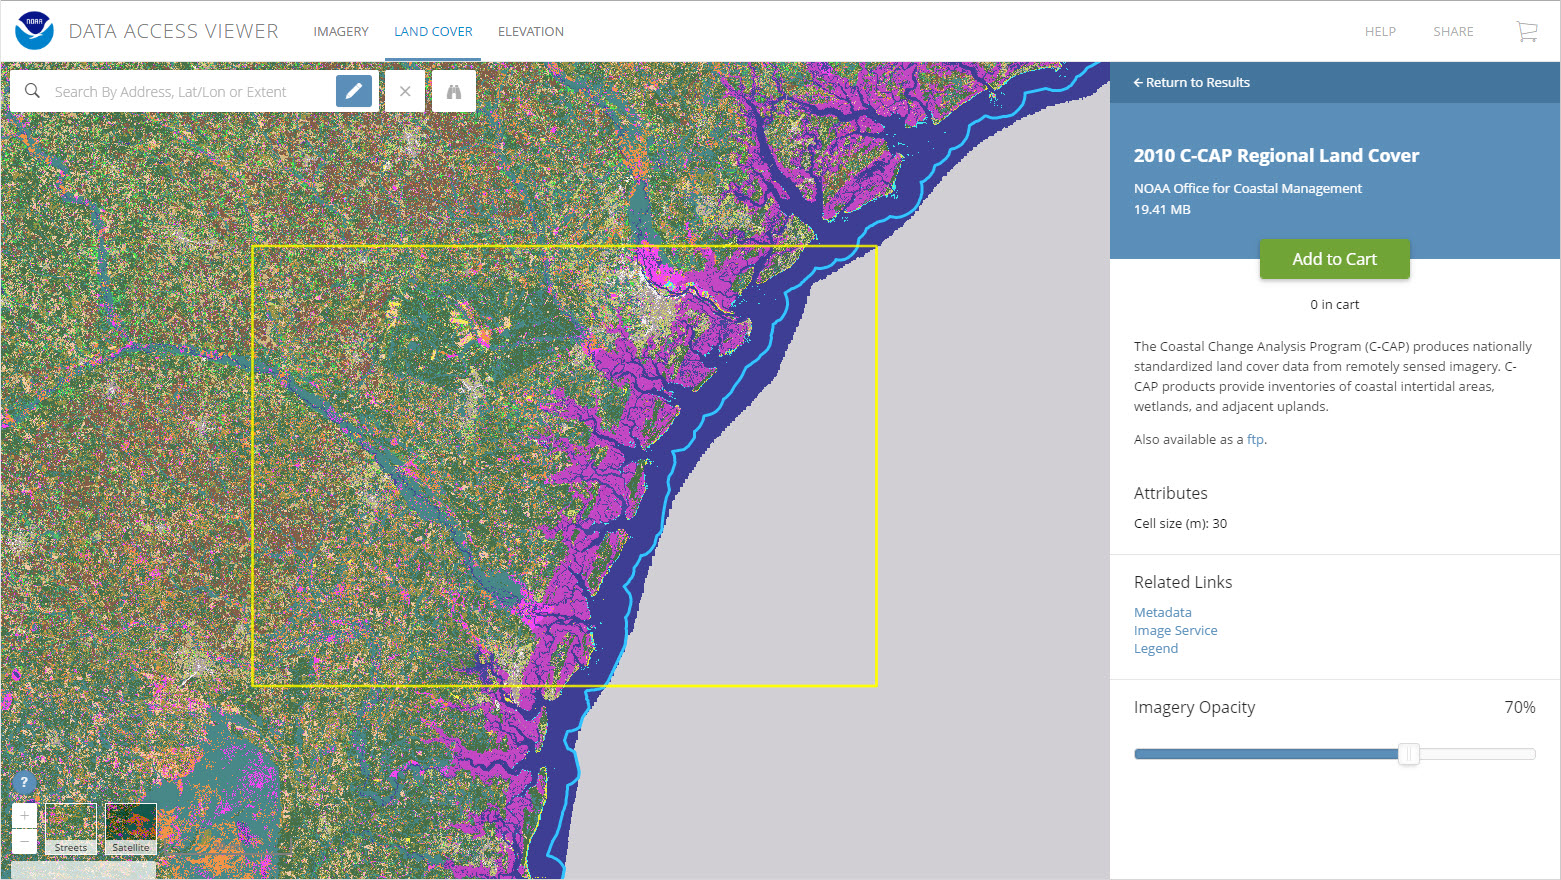Click the magnifying glass search icon
The image size is (1561, 880).
[x=32, y=90]
